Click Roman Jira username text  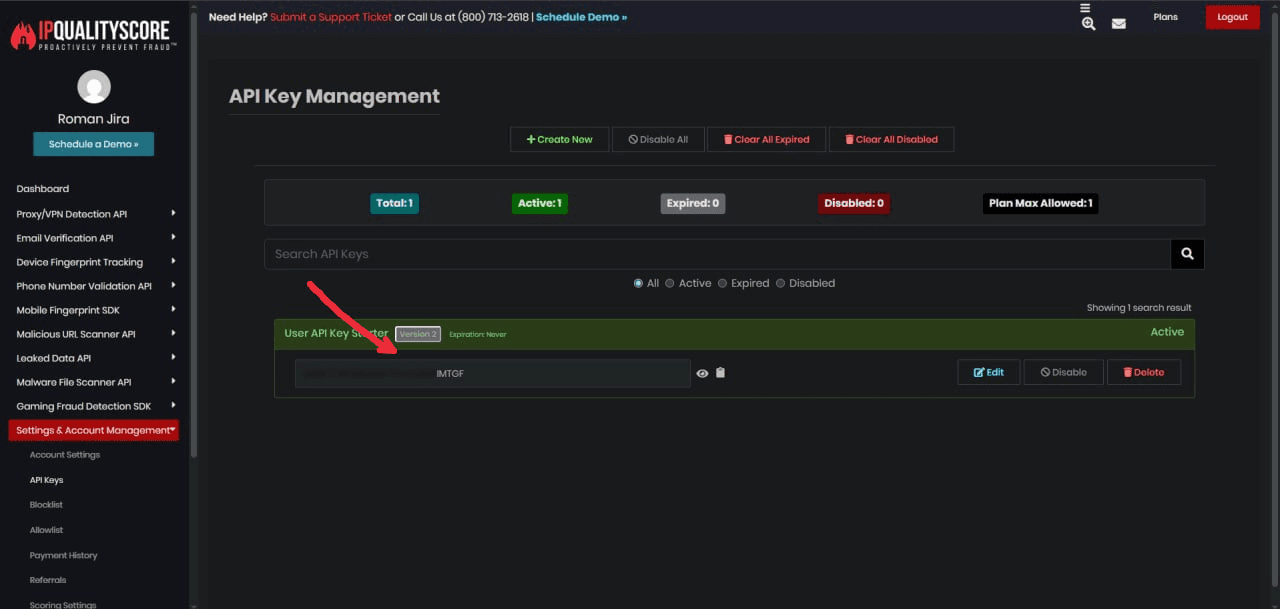tap(94, 119)
